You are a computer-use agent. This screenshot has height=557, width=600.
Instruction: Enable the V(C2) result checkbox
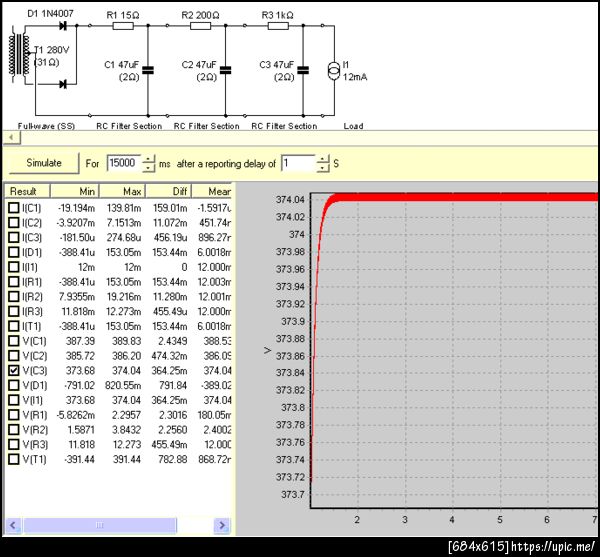pos(14,356)
